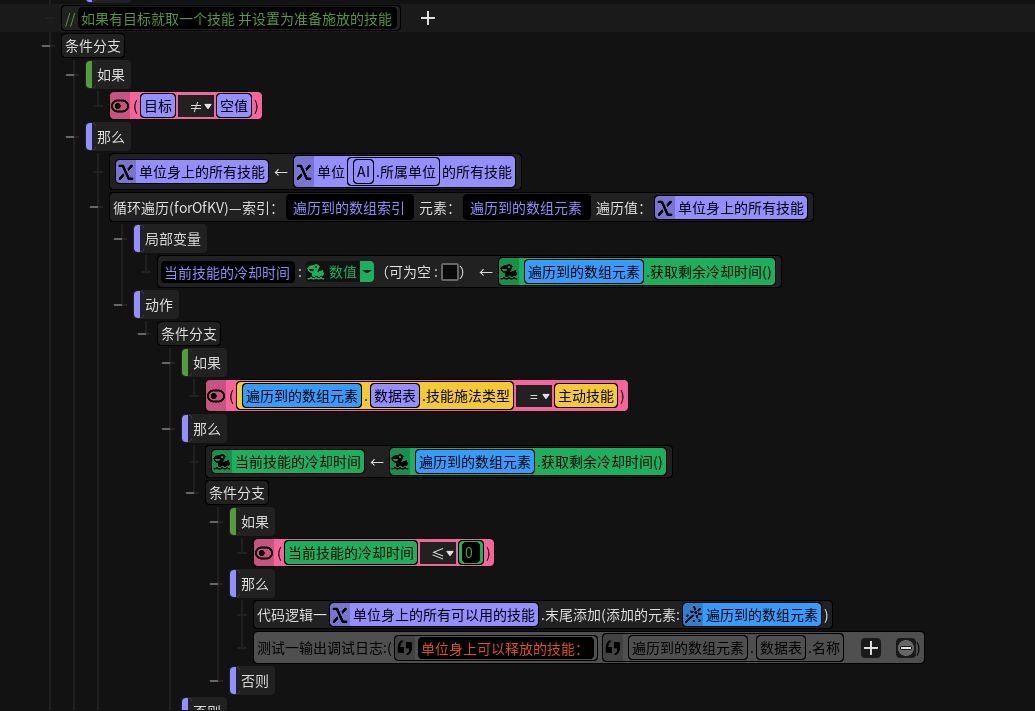Collapse the first 如果 branch
1035x711 pixels.
(71, 75)
